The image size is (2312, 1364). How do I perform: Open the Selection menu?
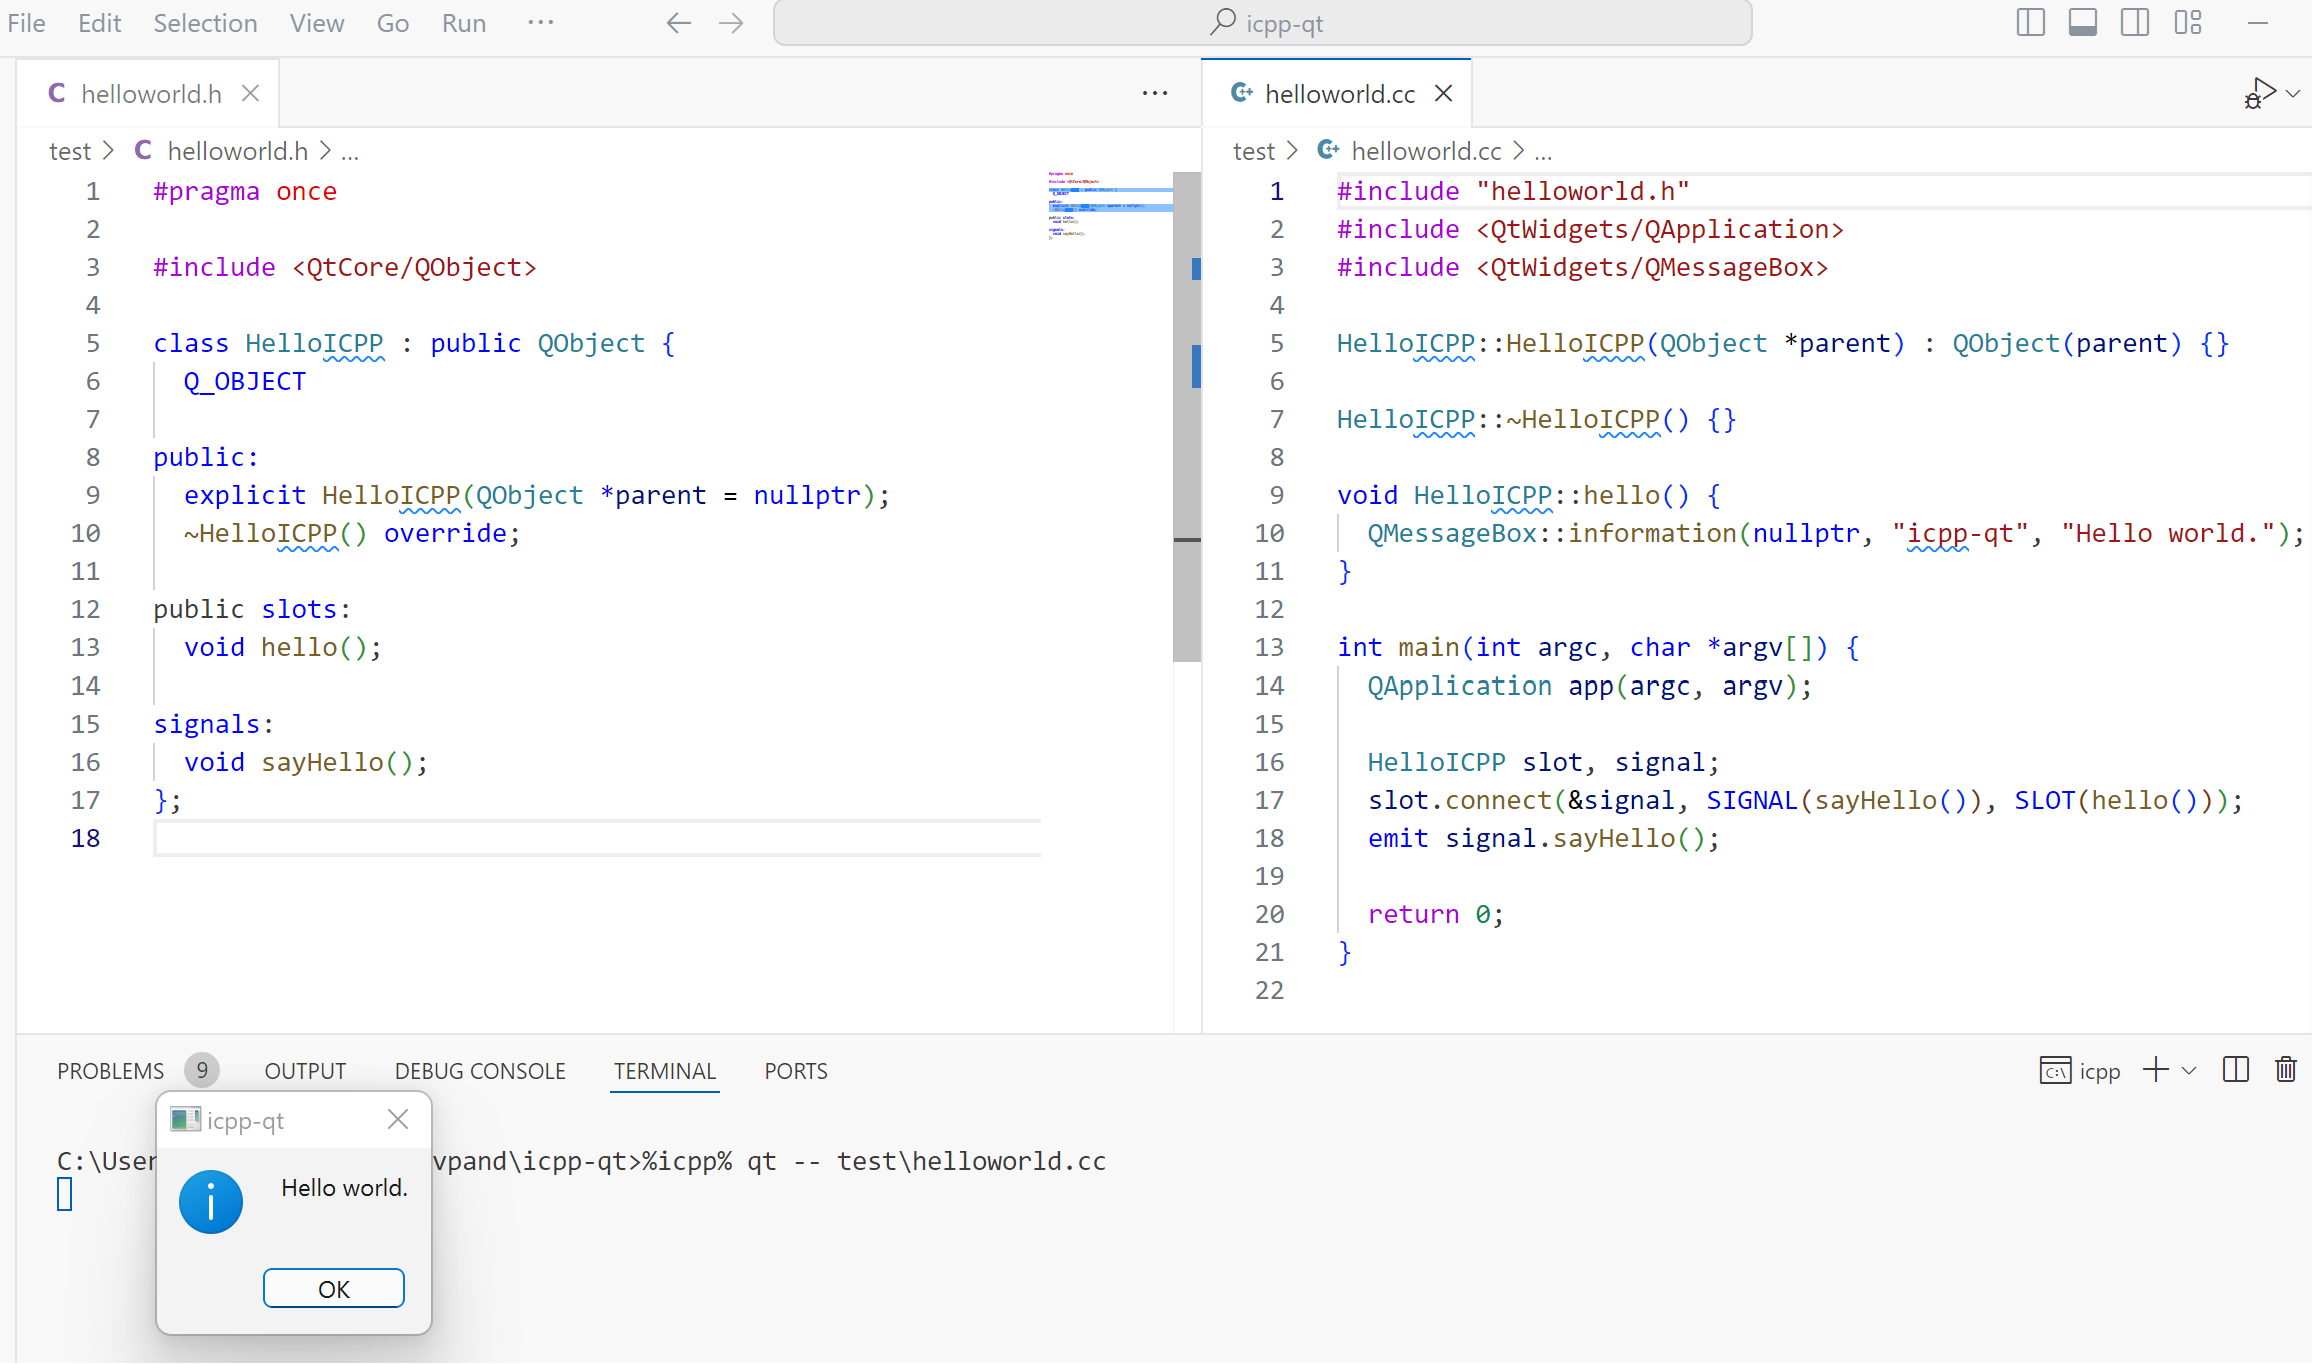[205, 23]
